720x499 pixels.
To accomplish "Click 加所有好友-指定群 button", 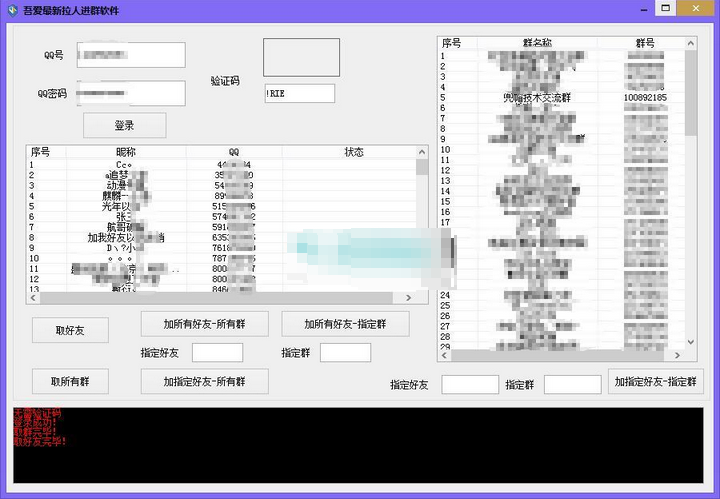I will pos(345,324).
